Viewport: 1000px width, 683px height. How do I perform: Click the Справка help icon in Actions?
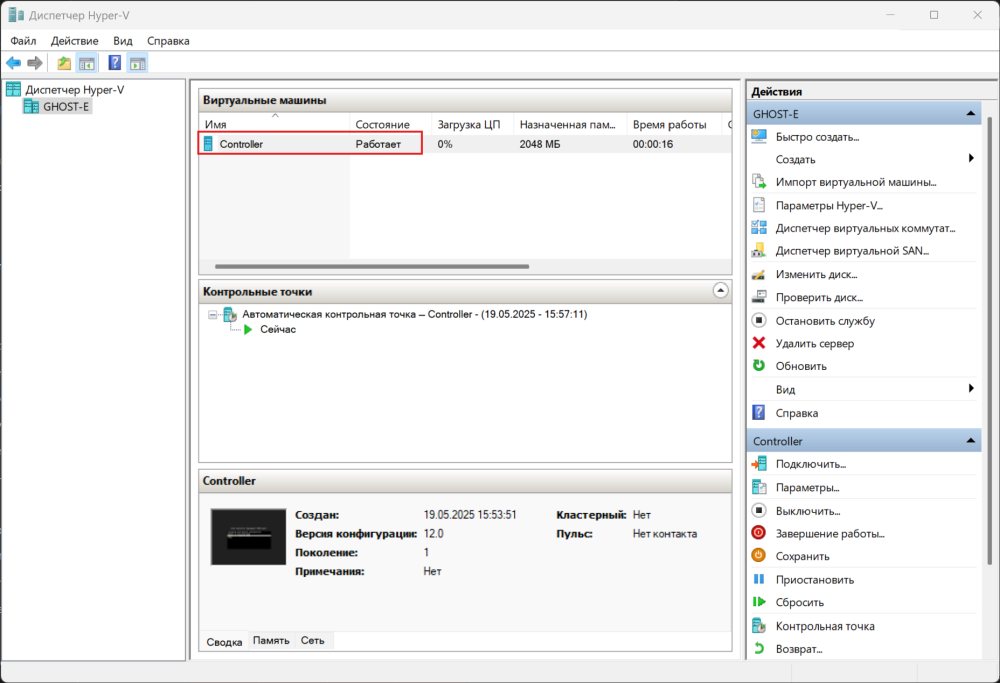(759, 413)
